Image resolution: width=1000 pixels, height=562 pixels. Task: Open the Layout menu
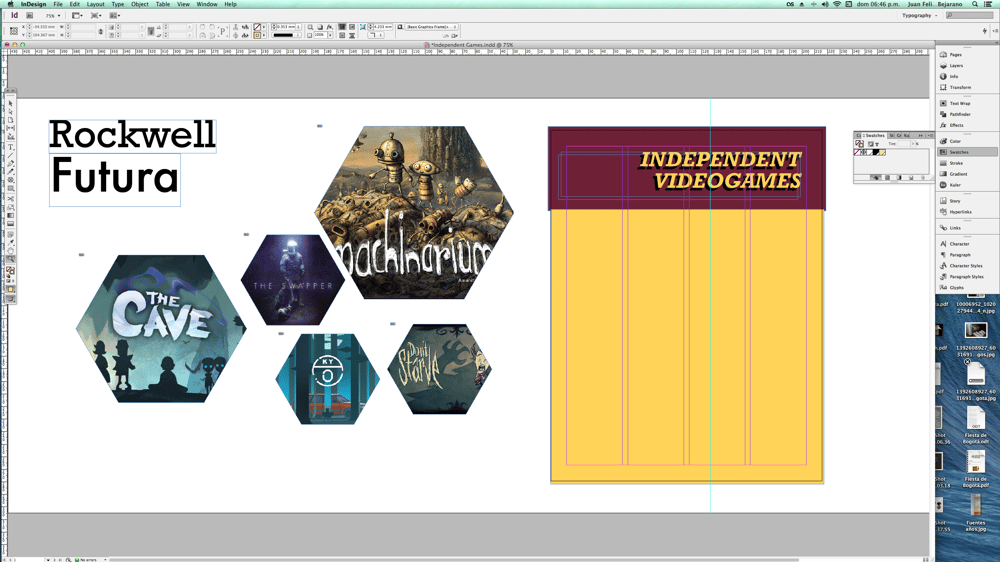tap(95, 4)
